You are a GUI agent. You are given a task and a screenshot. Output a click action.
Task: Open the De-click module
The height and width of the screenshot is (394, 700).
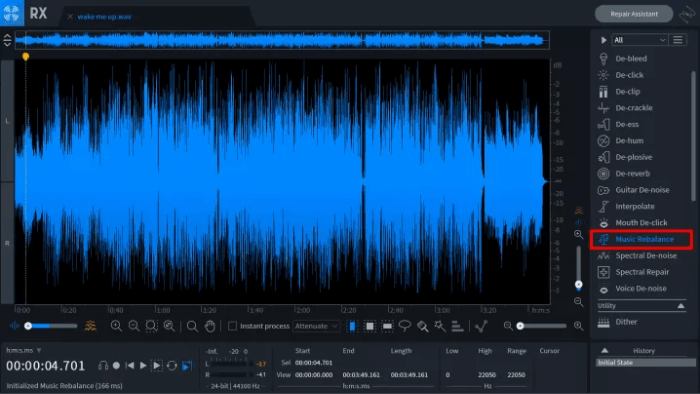coord(629,75)
